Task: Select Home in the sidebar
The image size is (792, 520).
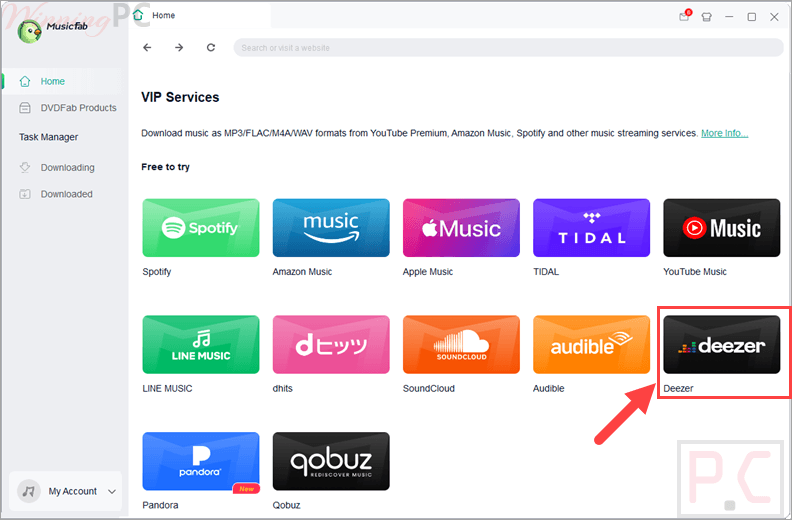Action: pos(62,81)
